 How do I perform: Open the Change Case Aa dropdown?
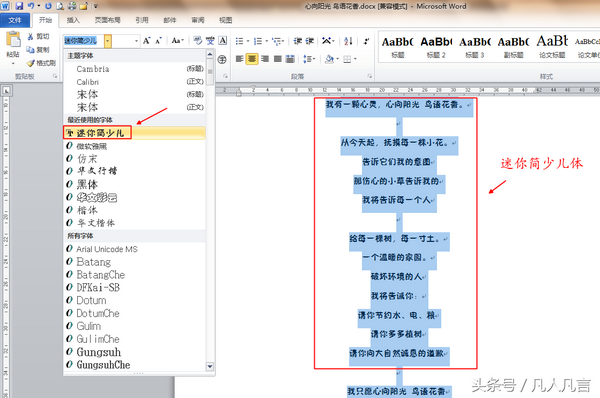coord(178,41)
